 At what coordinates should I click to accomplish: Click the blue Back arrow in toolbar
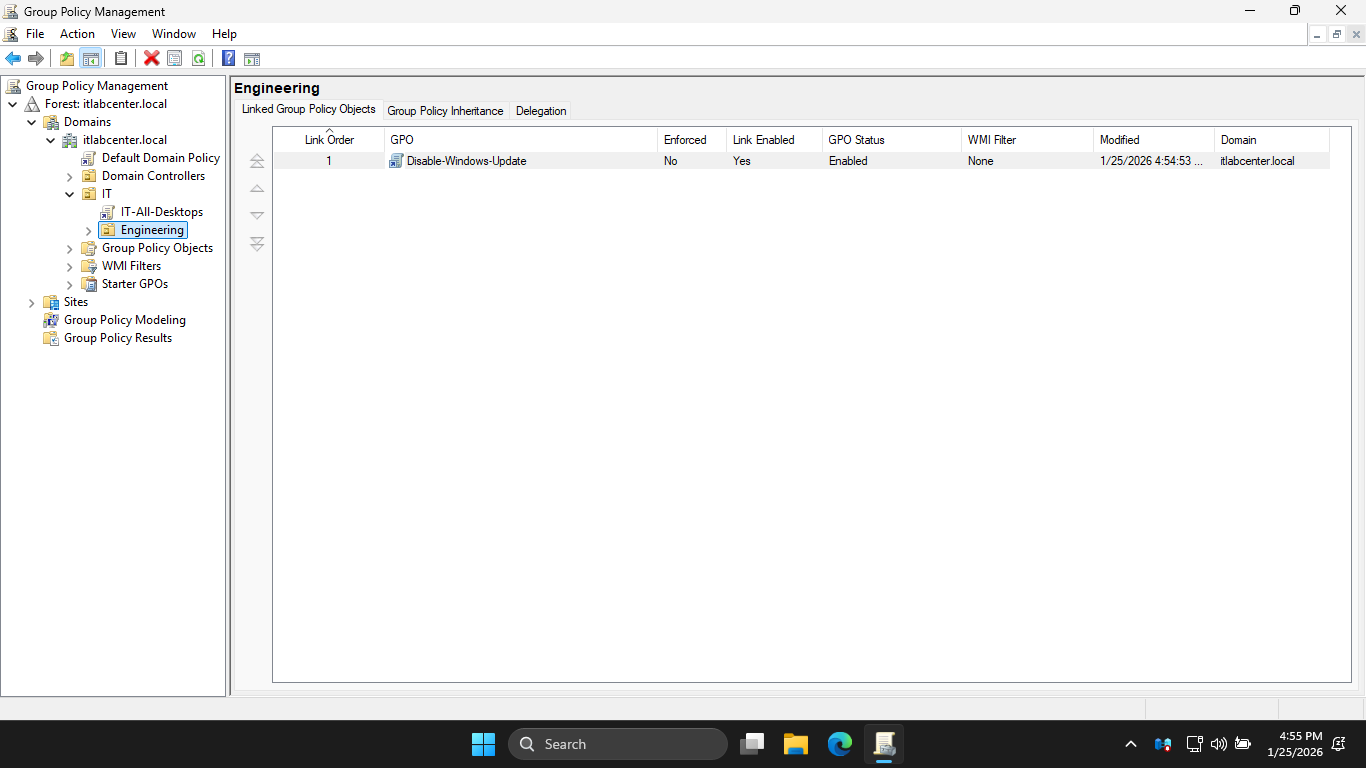[x=13, y=58]
